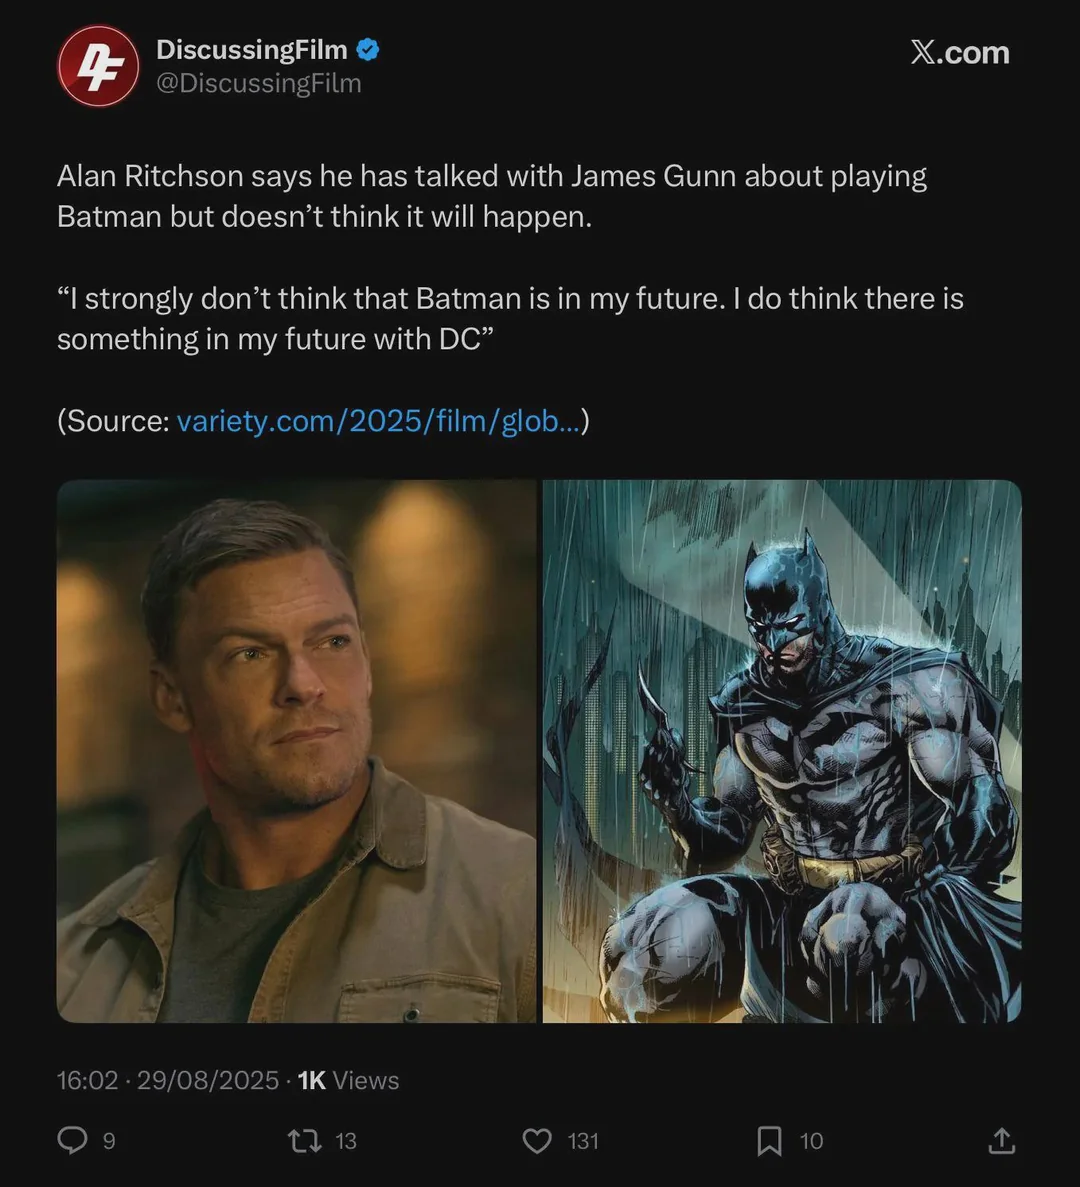Image resolution: width=1080 pixels, height=1187 pixels.
Task: Click the 13 reposts count
Action: click(346, 1141)
